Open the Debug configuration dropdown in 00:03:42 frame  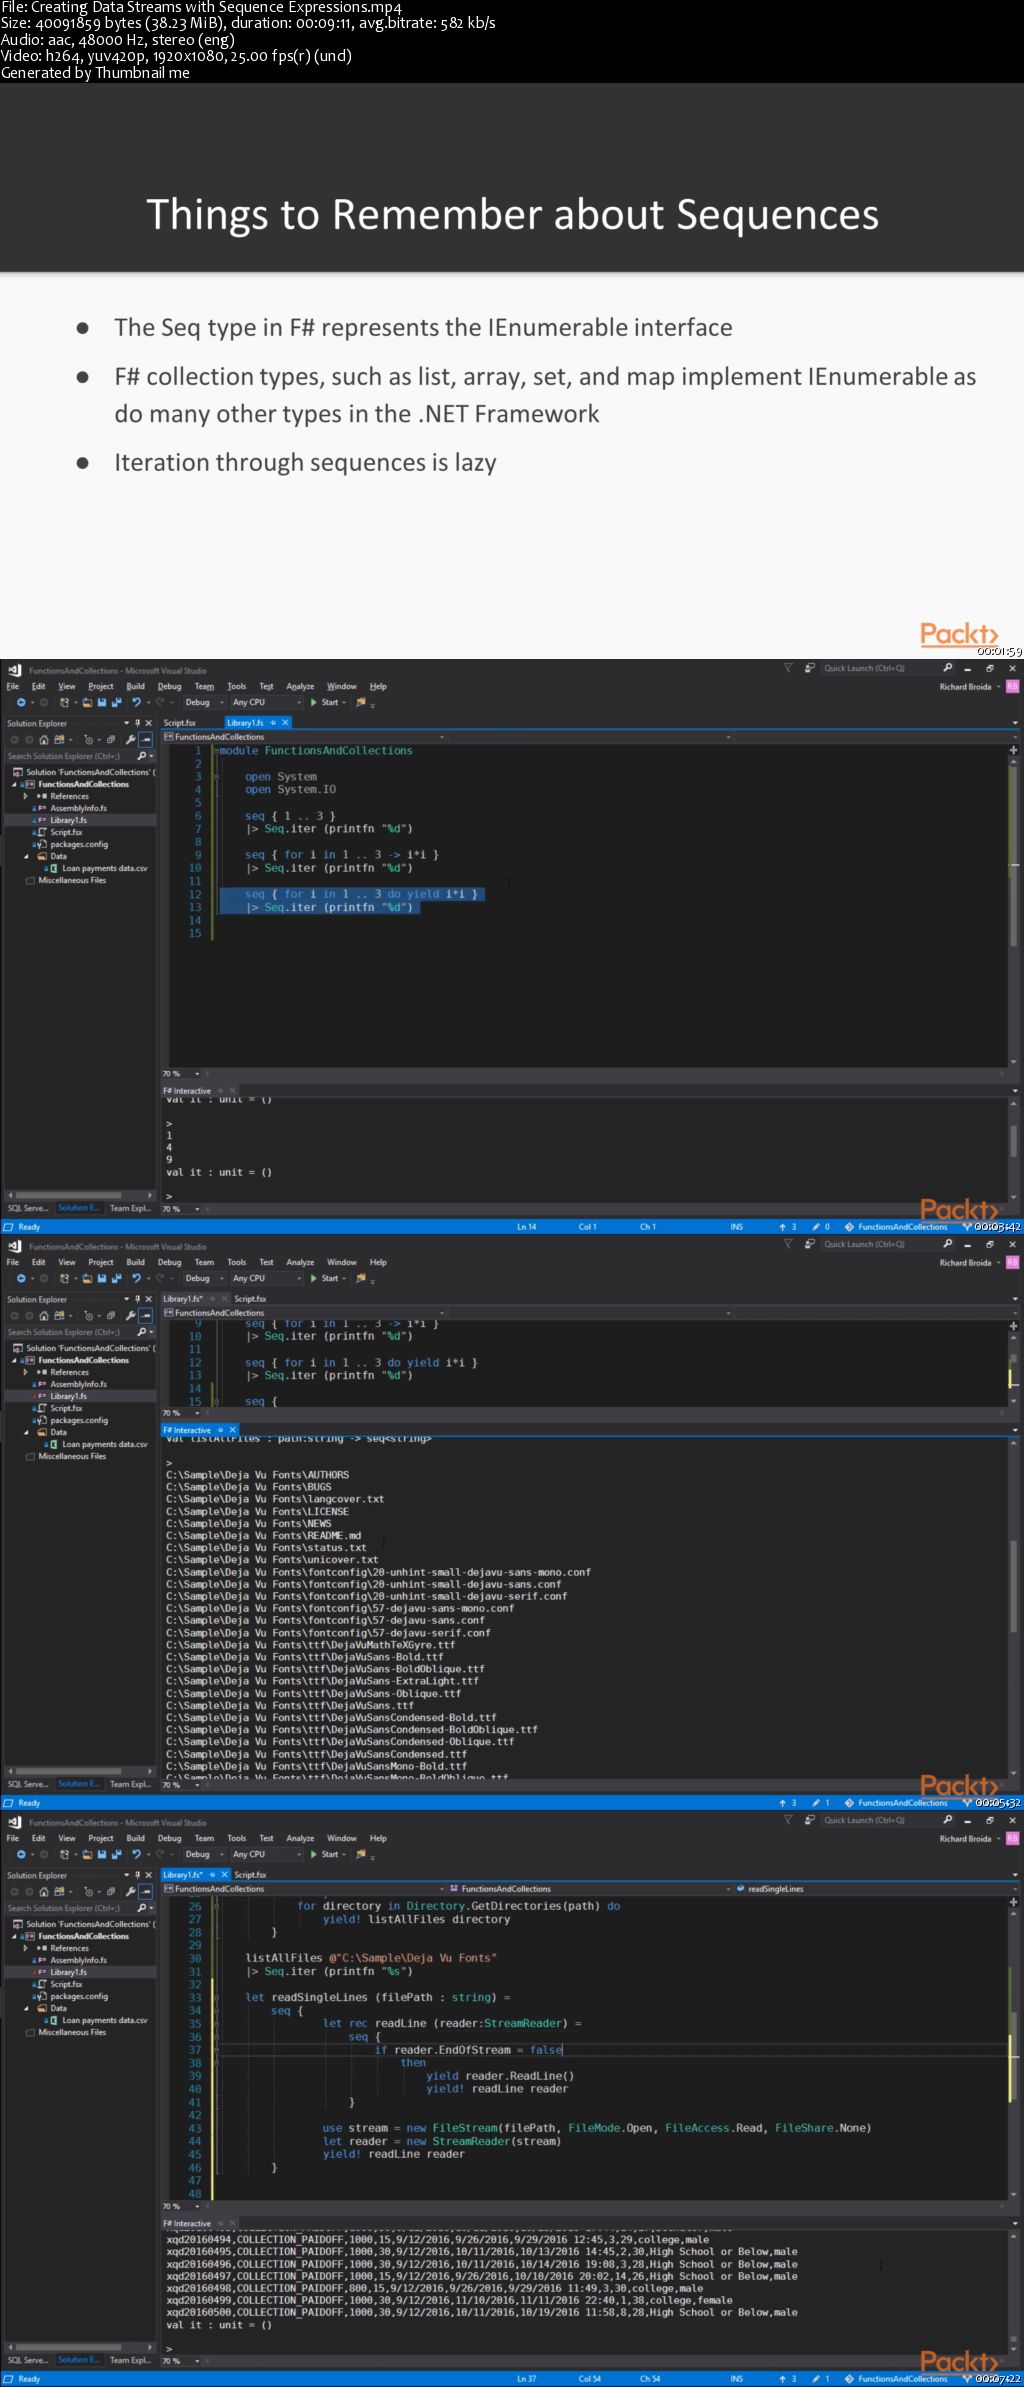tap(204, 702)
